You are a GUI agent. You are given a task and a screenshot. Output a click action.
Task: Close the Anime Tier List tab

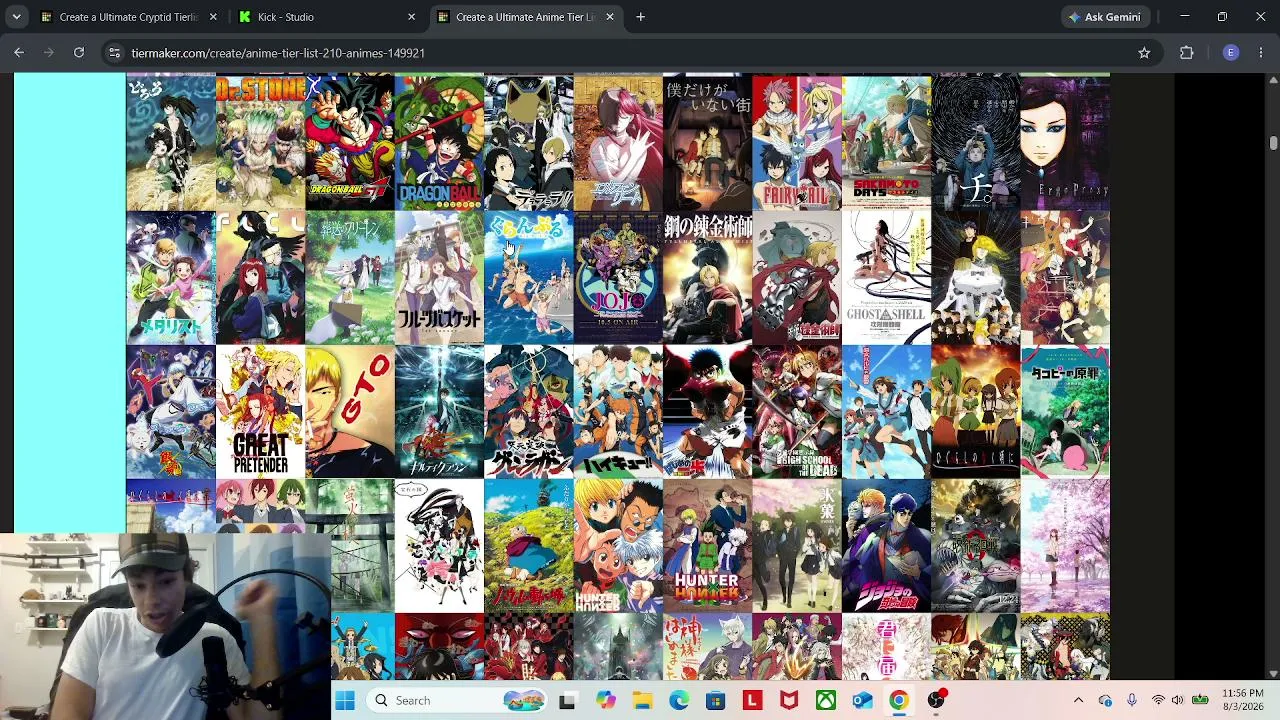tap(610, 17)
